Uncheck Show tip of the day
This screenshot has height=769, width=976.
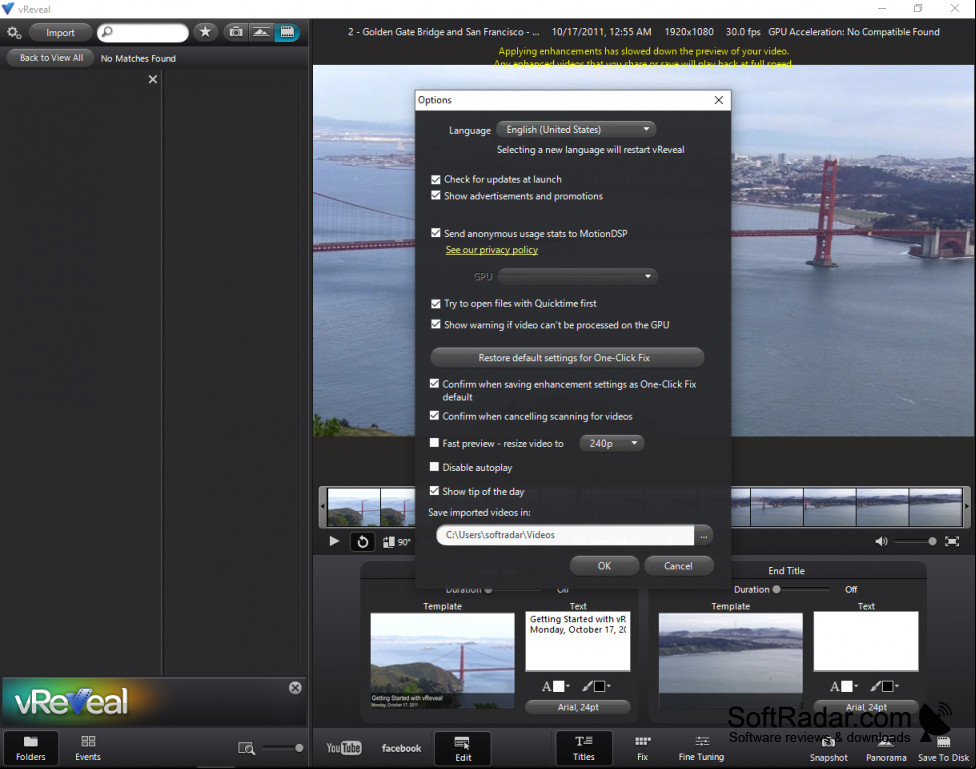tap(434, 491)
